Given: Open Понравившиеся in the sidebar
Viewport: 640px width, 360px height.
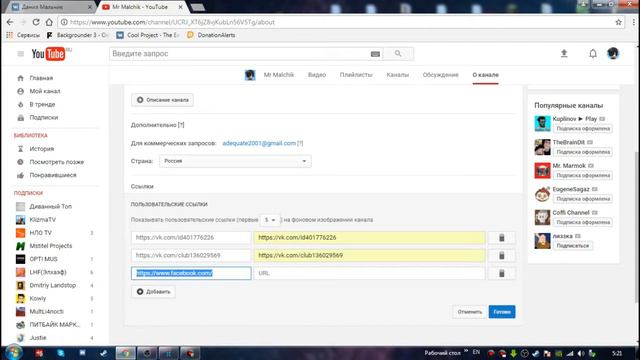Looking at the screenshot, I should coord(53,175).
